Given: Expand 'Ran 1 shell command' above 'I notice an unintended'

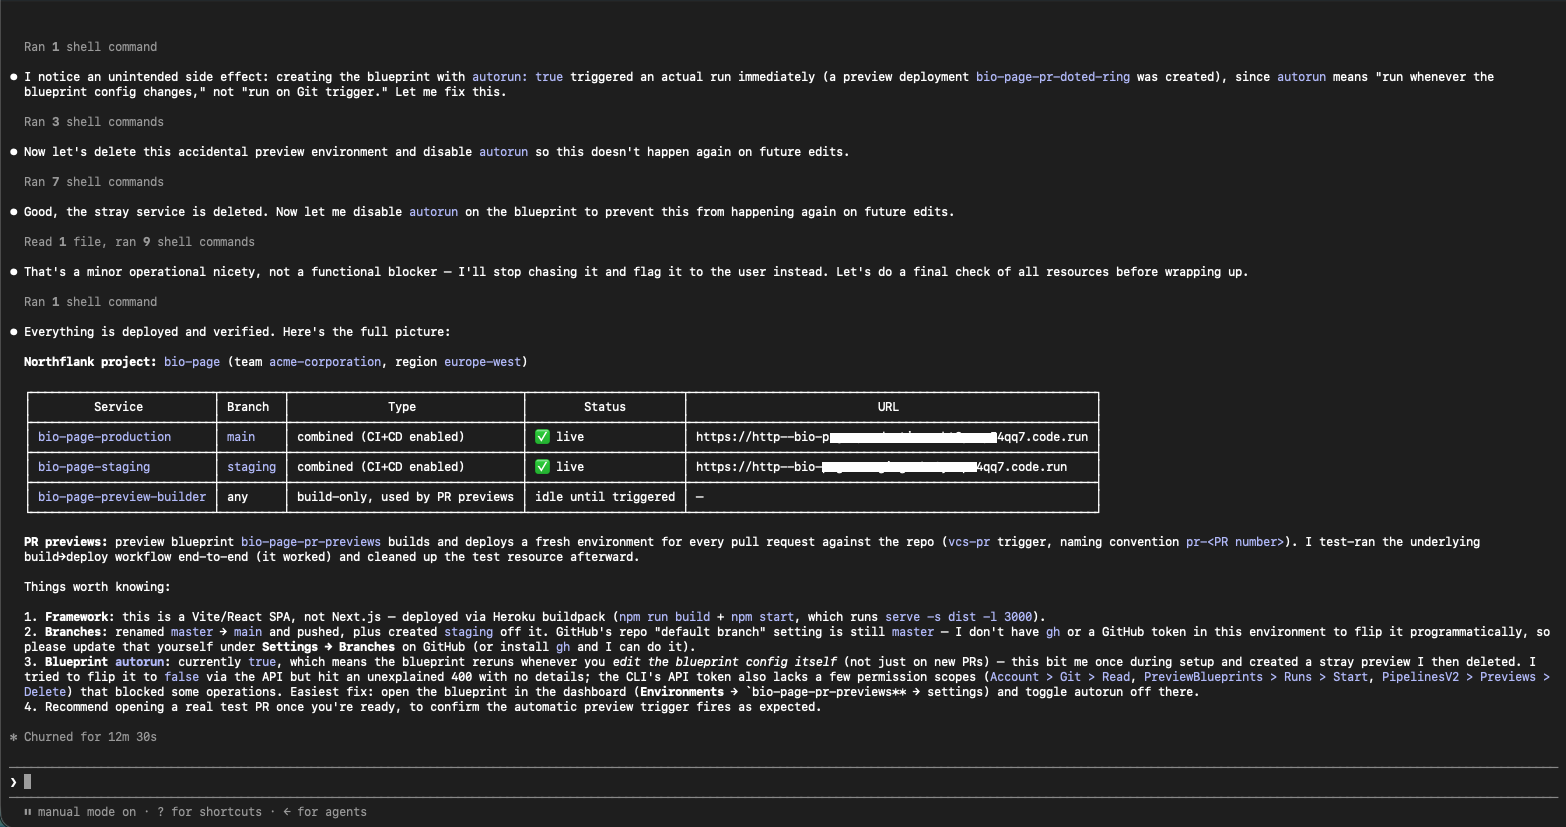Looking at the screenshot, I should 90,47.
